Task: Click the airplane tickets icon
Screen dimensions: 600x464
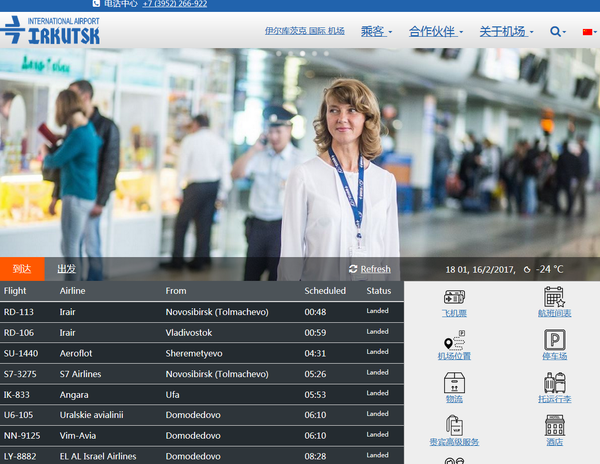Action: [454, 296]
